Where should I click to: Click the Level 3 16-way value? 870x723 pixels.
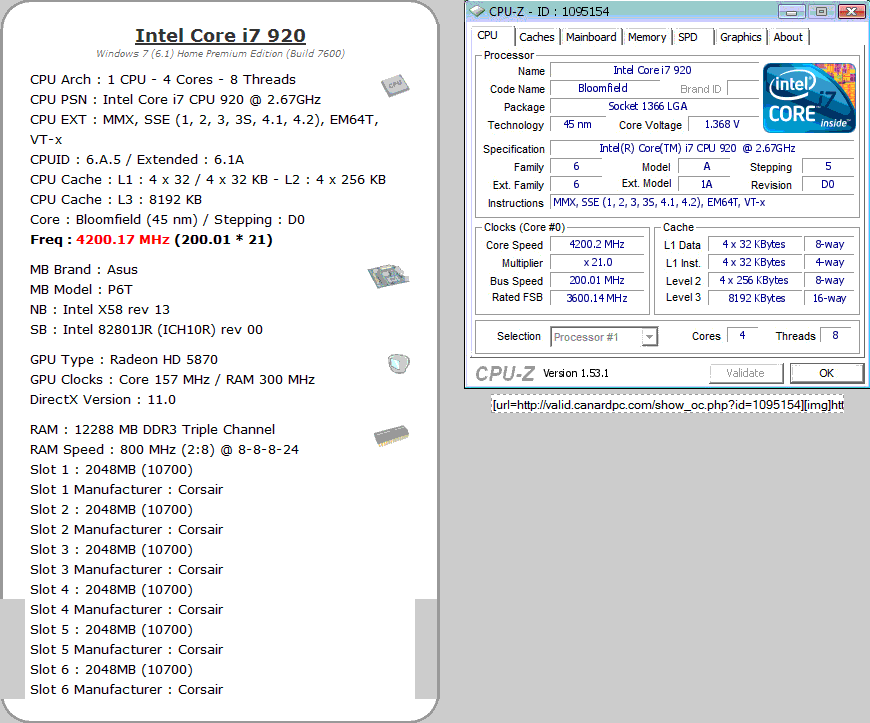(x=829, y=298)
